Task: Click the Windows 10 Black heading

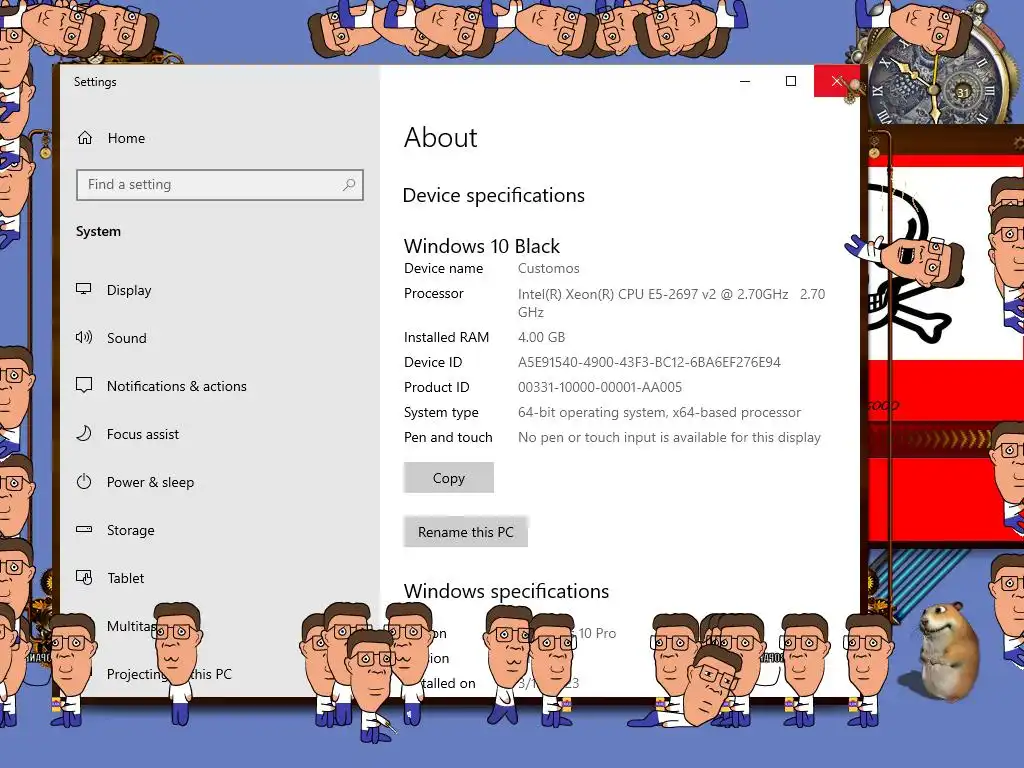Action: [482, 246]
